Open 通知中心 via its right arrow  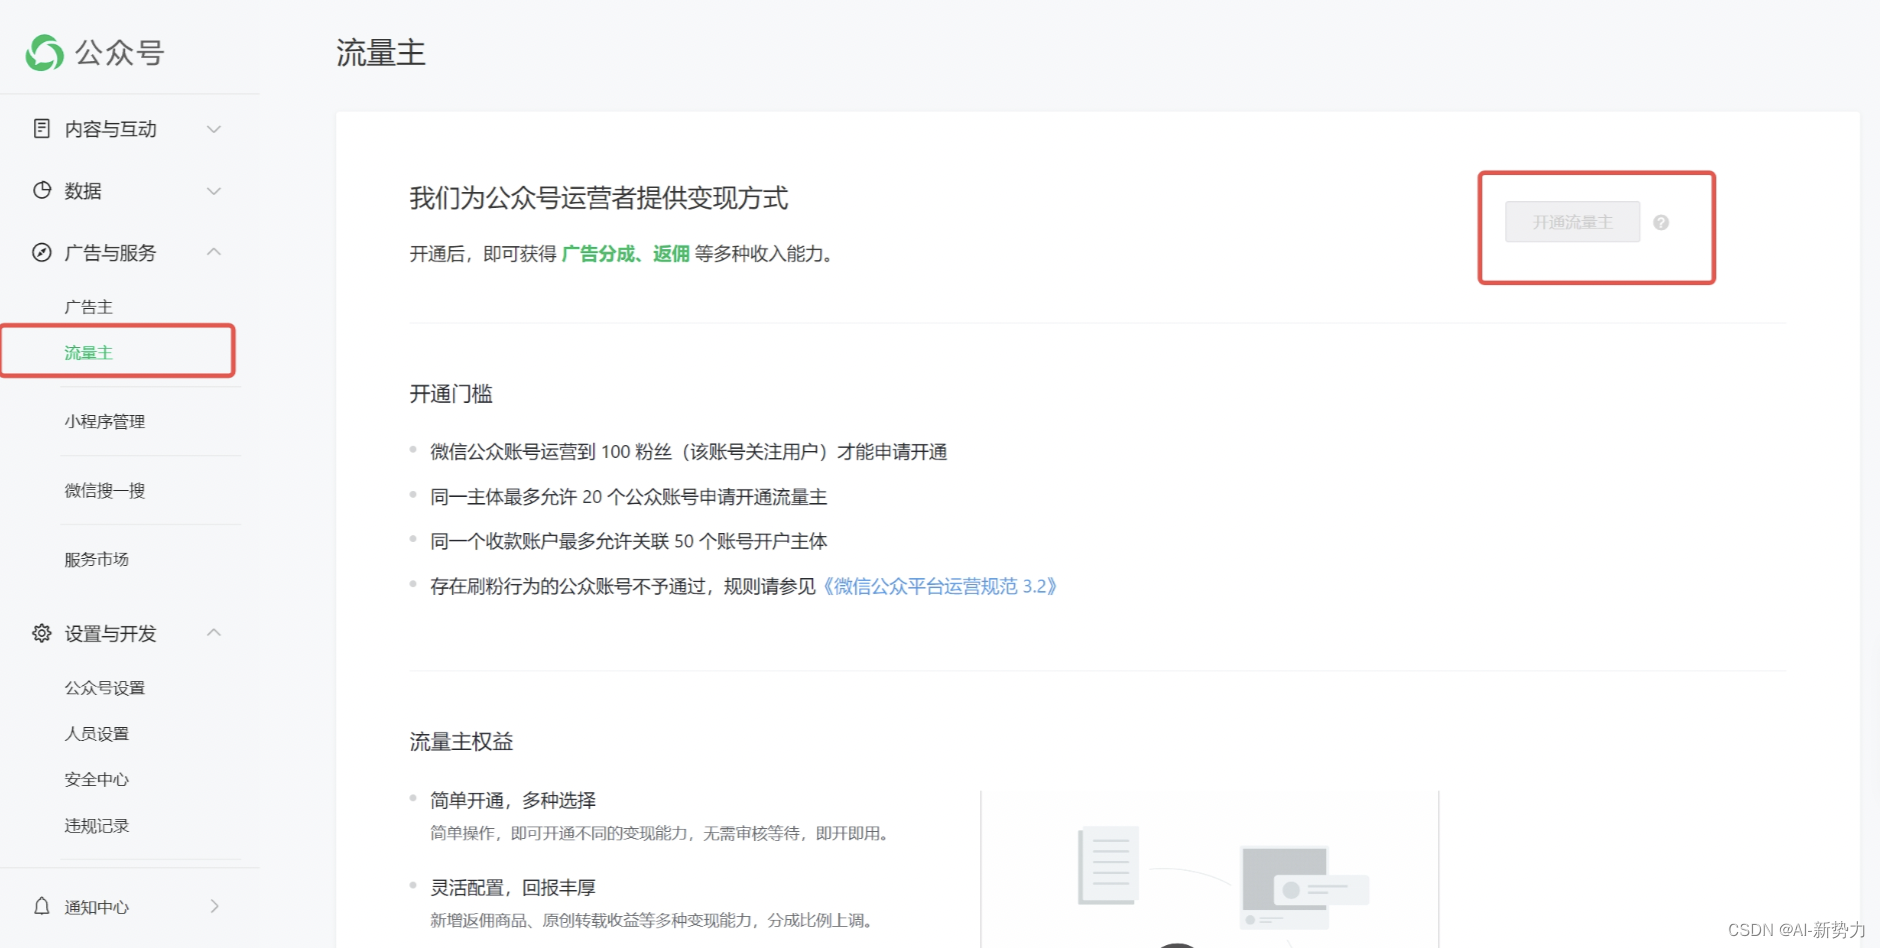coord(214,906)
